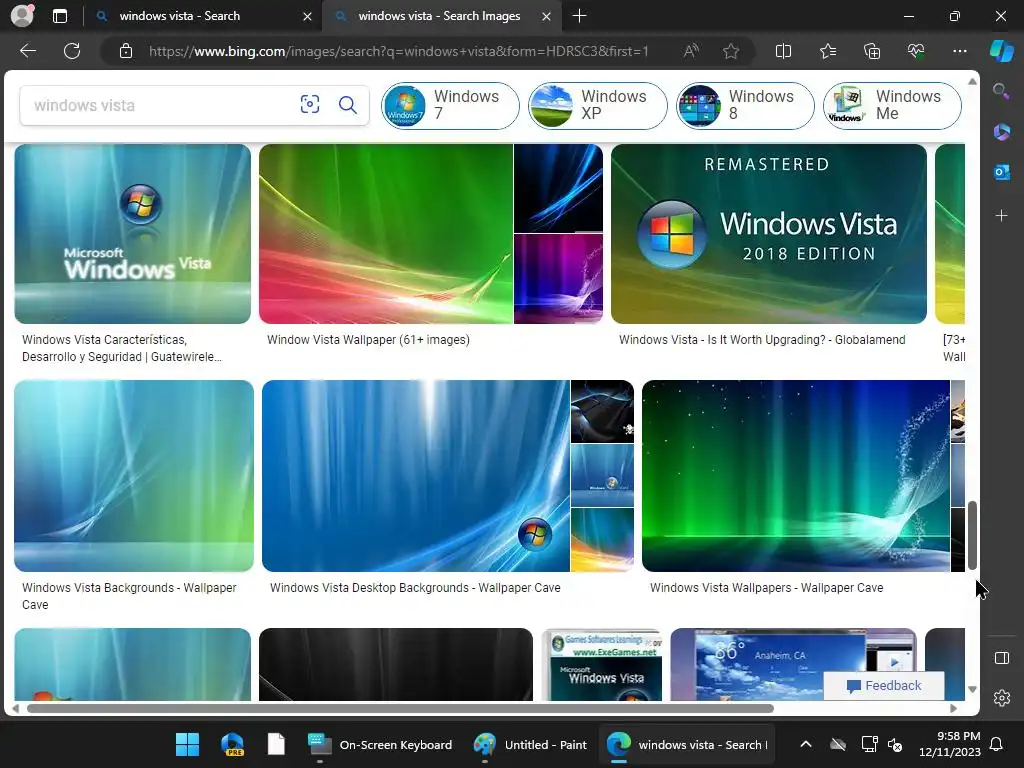This screenshot has width=1024, height=768.
Task: Select the Windows 8 related search chip
Action: 745,105
